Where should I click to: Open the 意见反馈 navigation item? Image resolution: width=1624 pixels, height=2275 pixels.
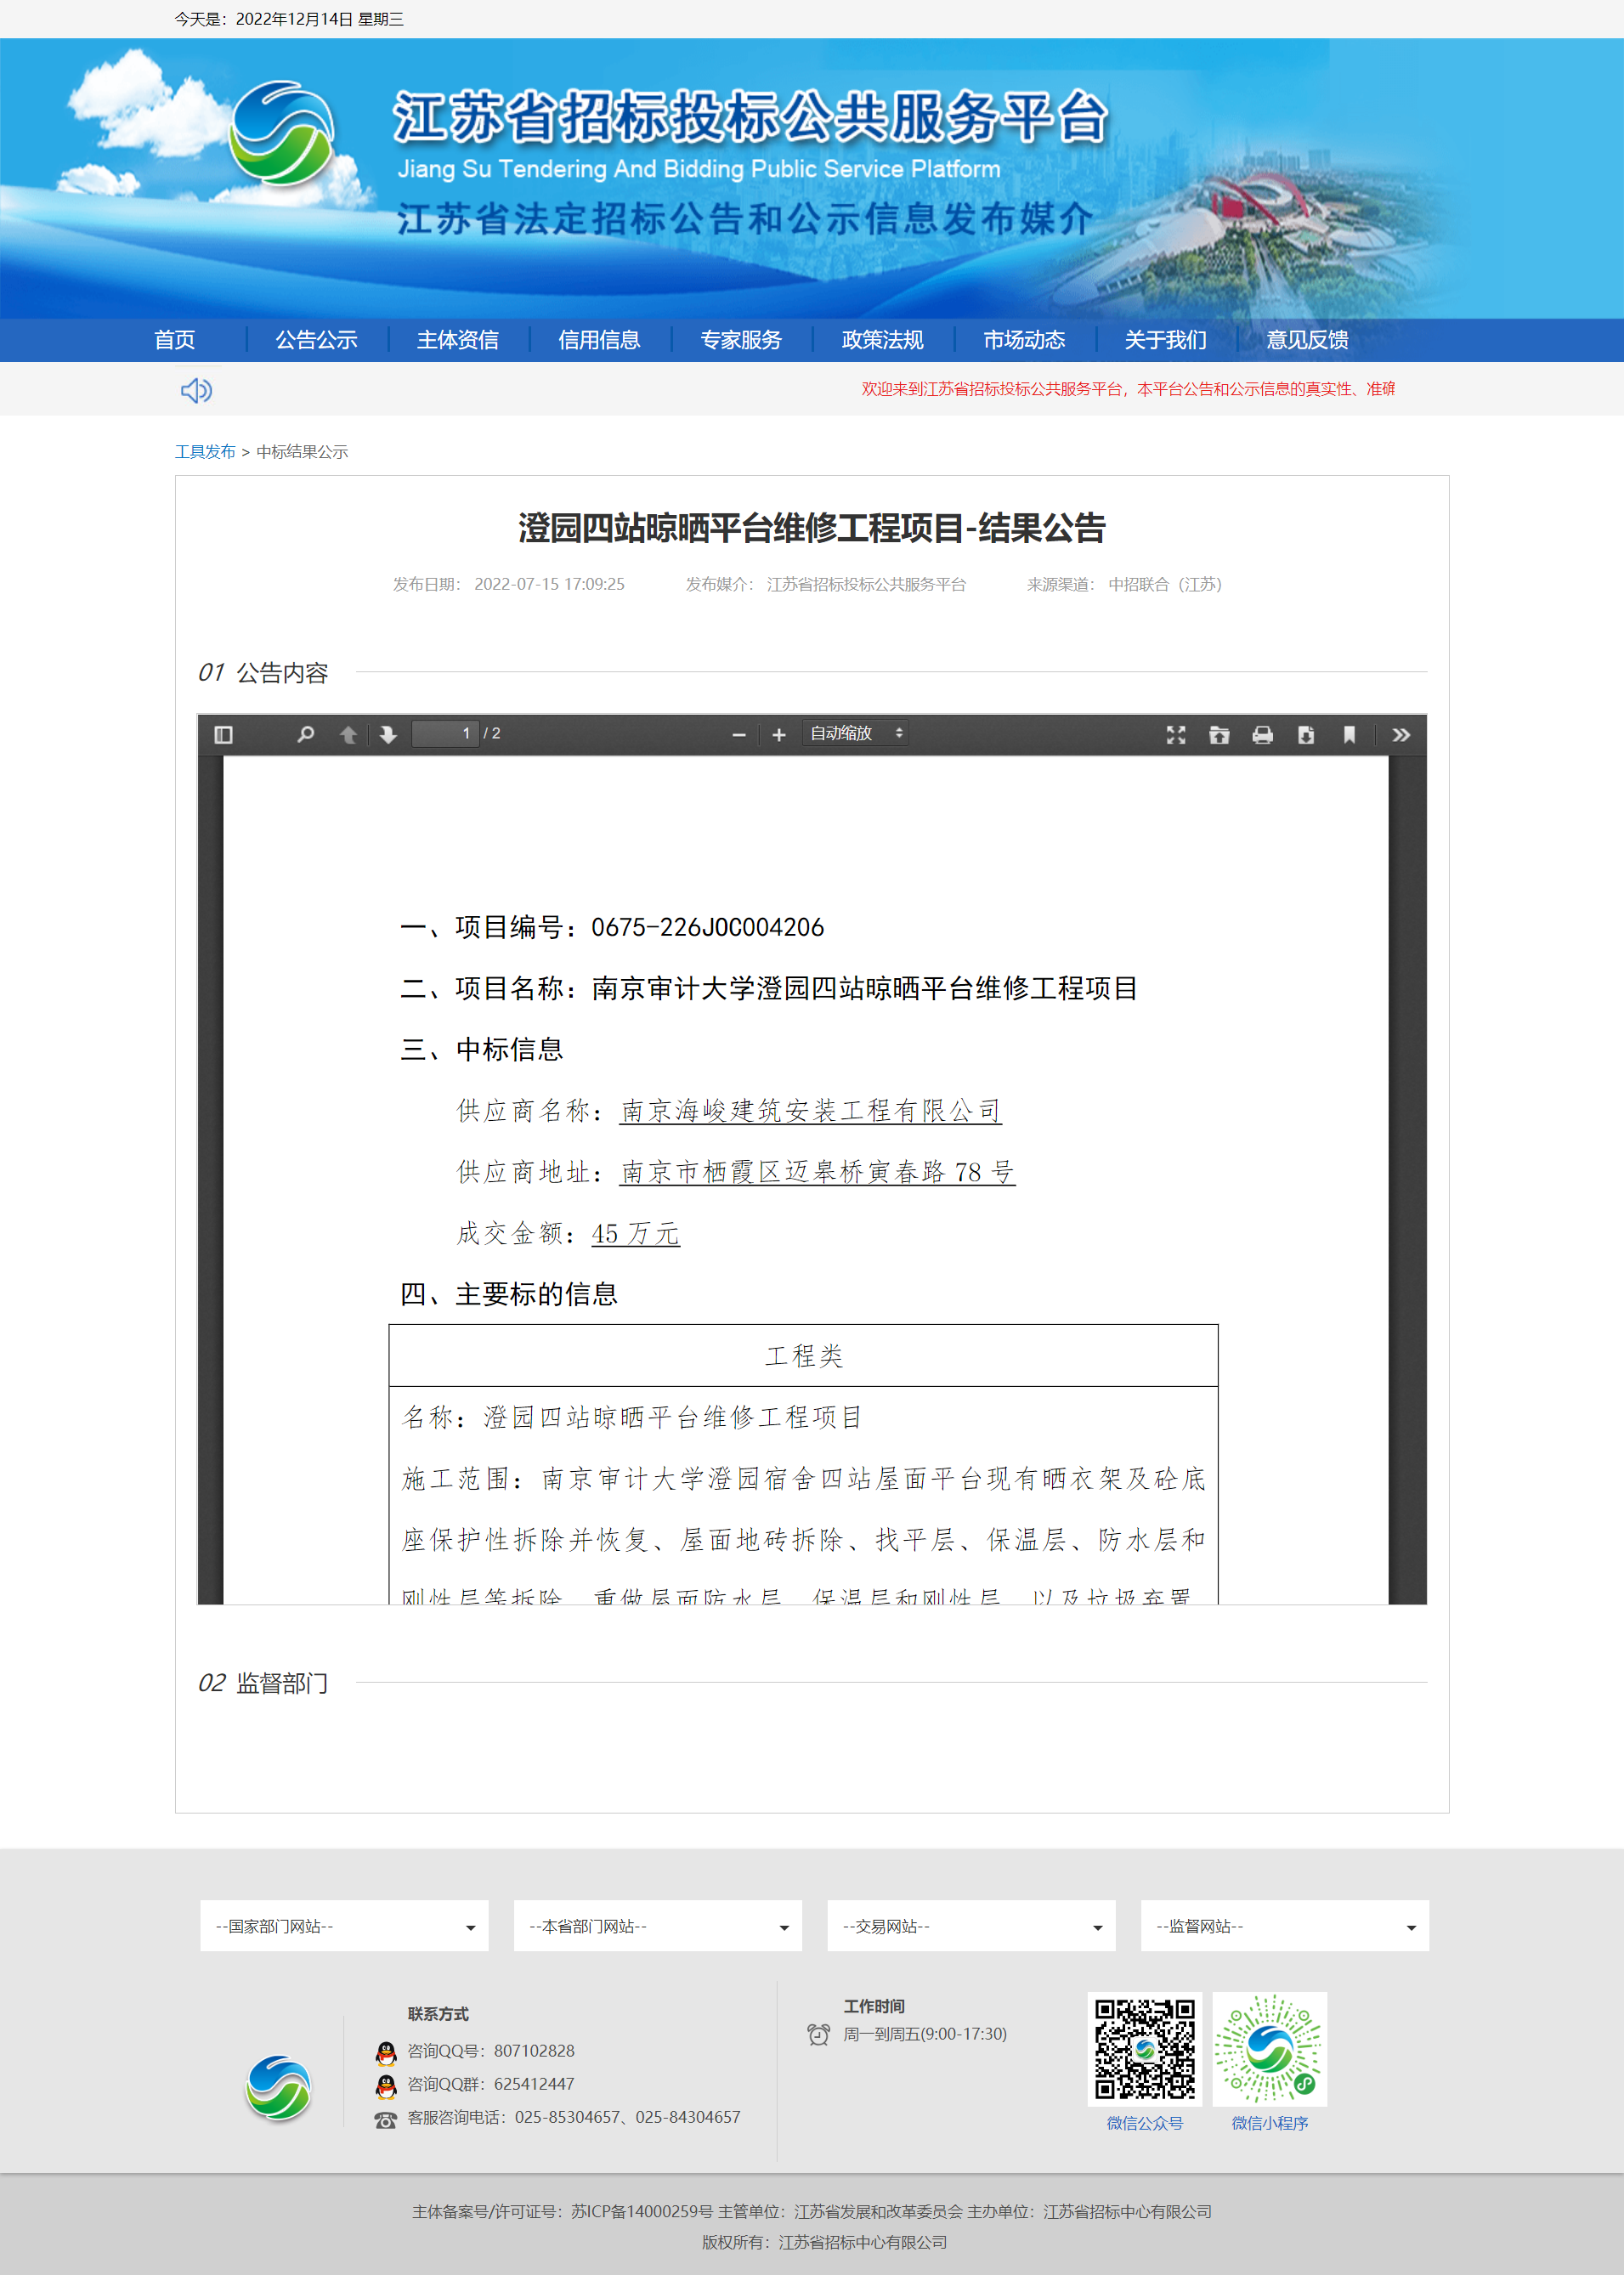pyautogui.click(x=1307, y=340)
